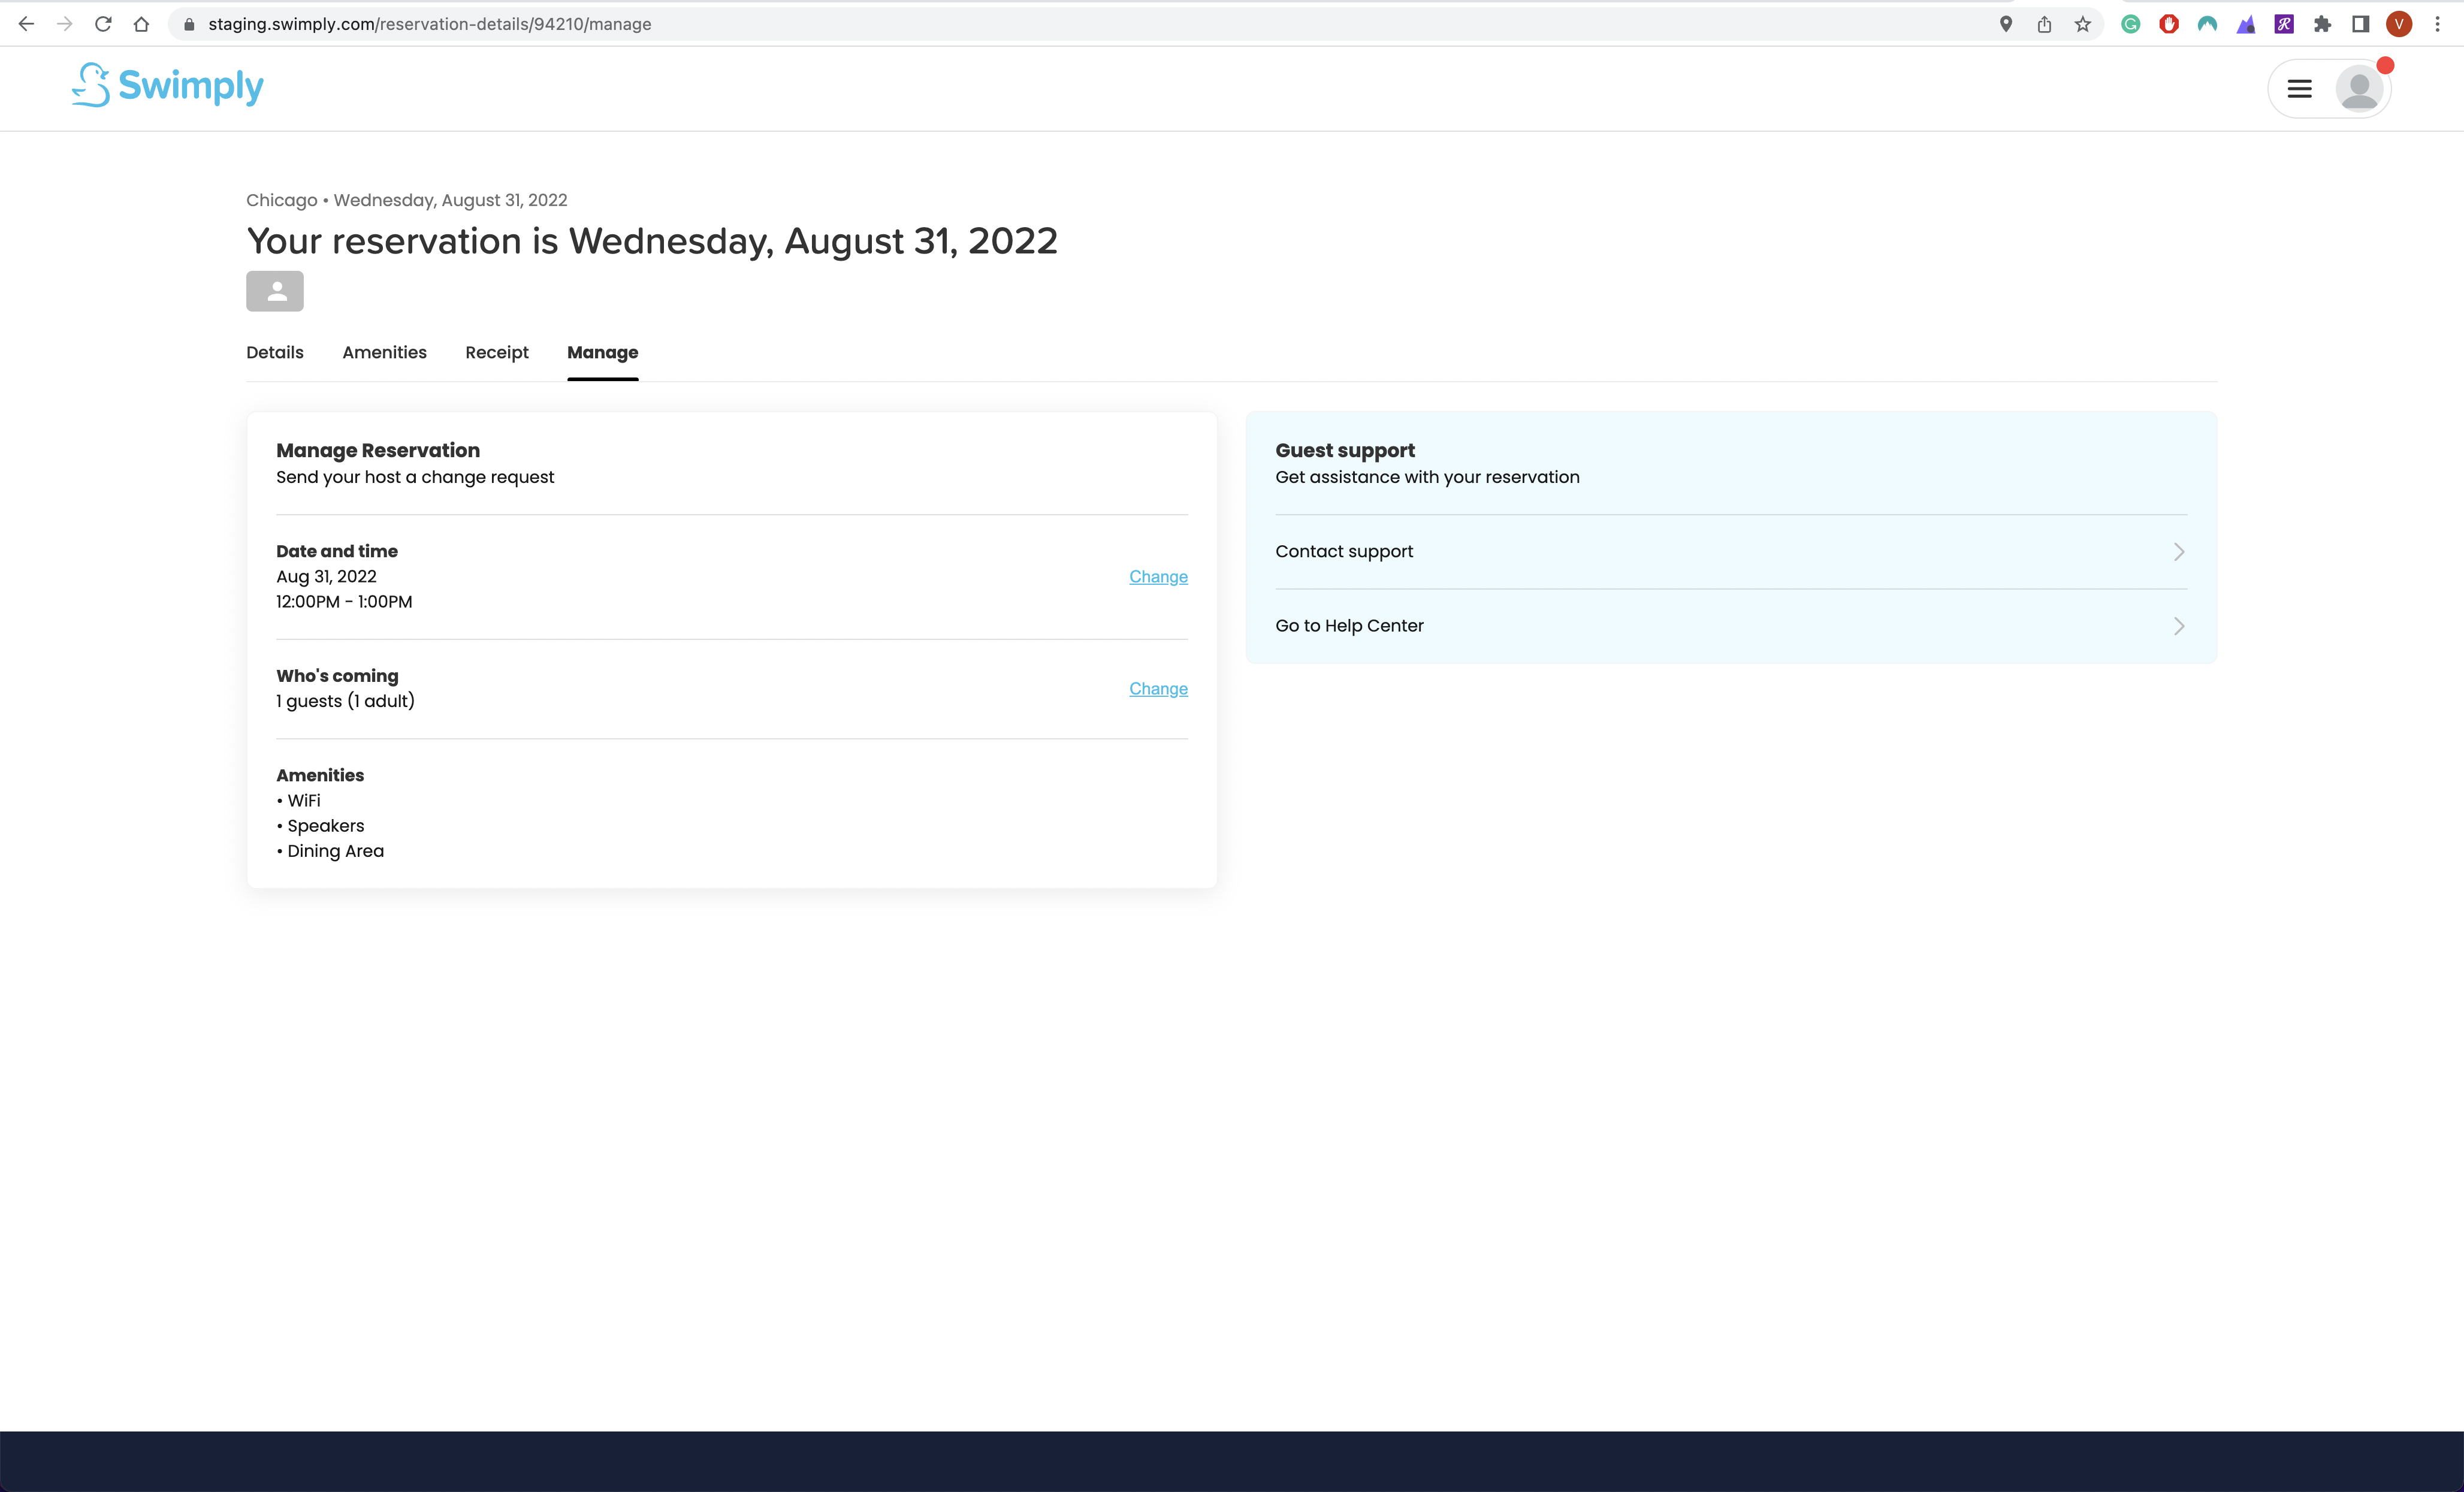The image size is (2464, 1492).
Task: Switch to the Details tab
Action: pyautogui.click(x=275, y=352)
